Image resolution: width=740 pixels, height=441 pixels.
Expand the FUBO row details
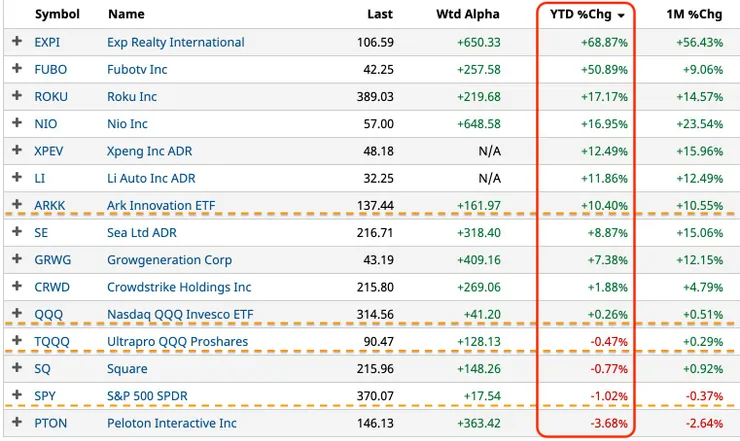[16, 69]
